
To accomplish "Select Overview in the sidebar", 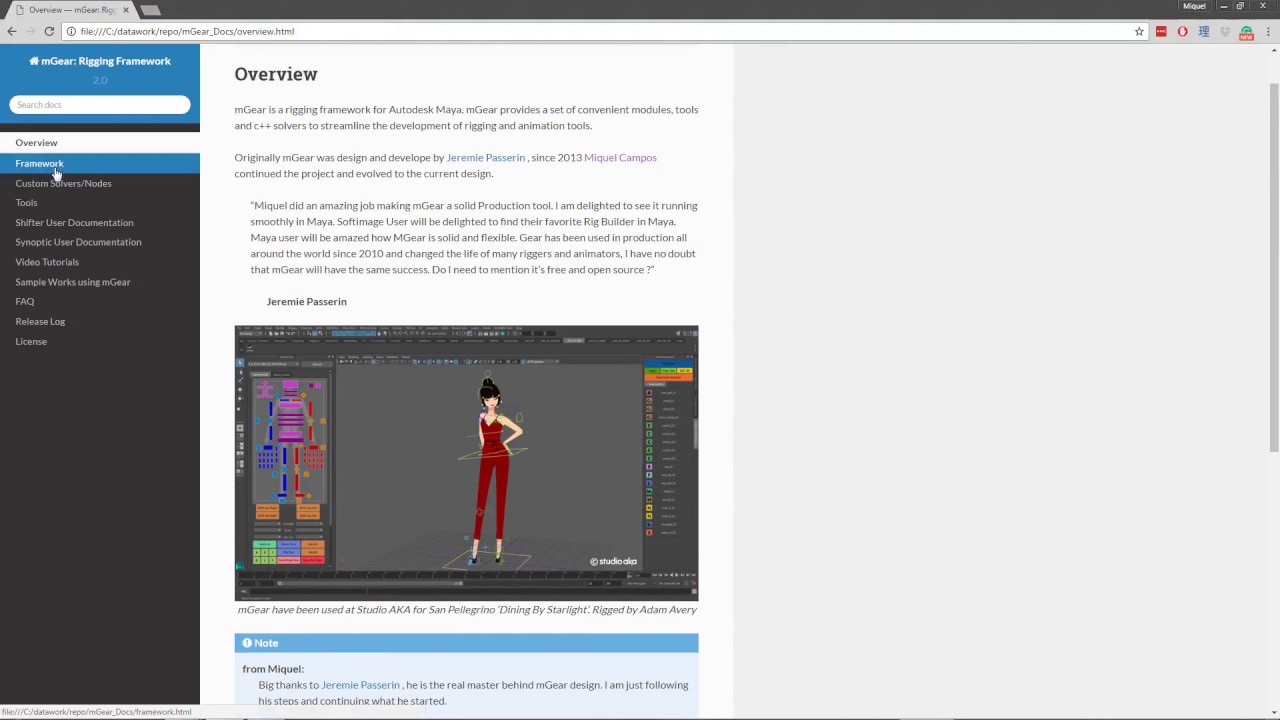I will tap(100, 143).
